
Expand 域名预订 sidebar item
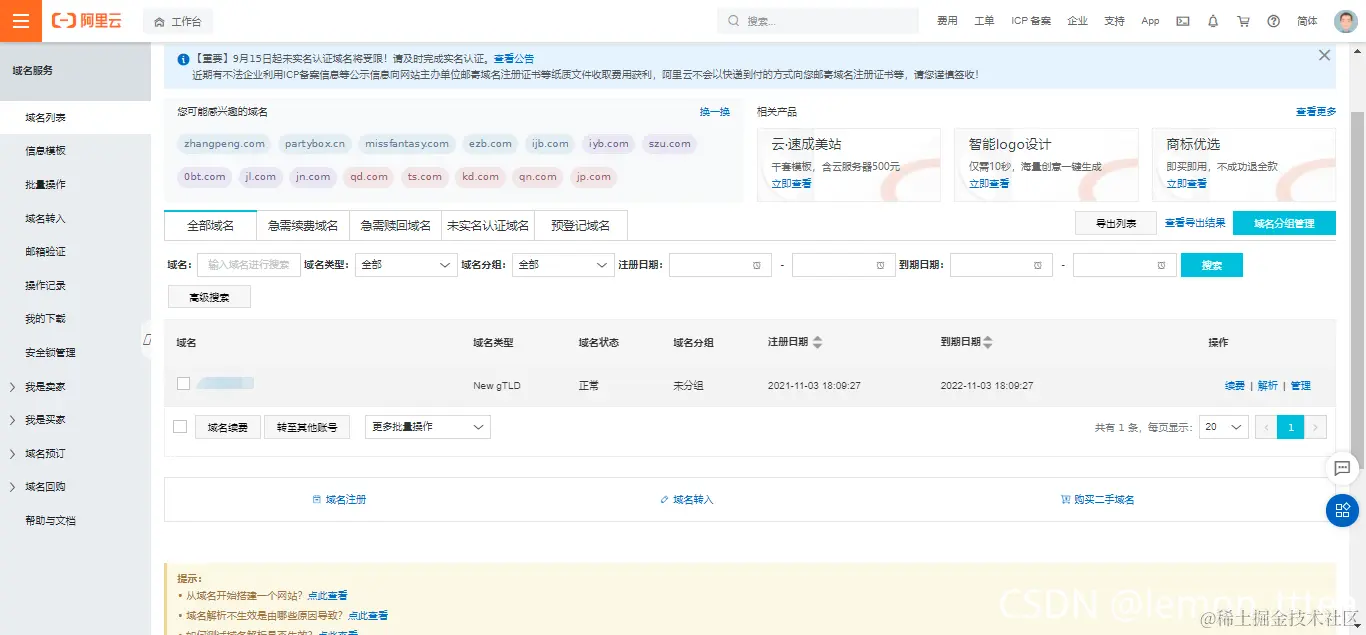45,453
